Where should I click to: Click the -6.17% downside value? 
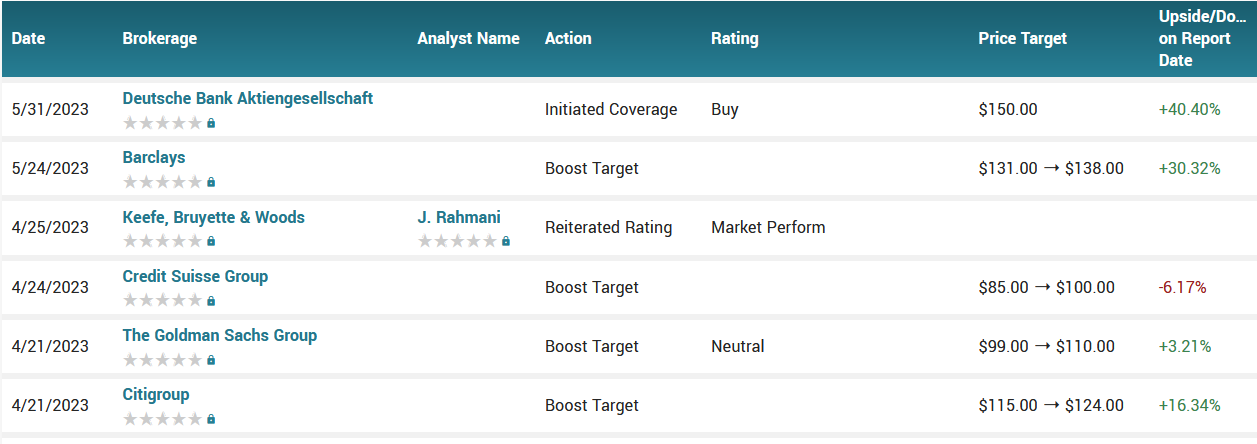click(1183, 287)
